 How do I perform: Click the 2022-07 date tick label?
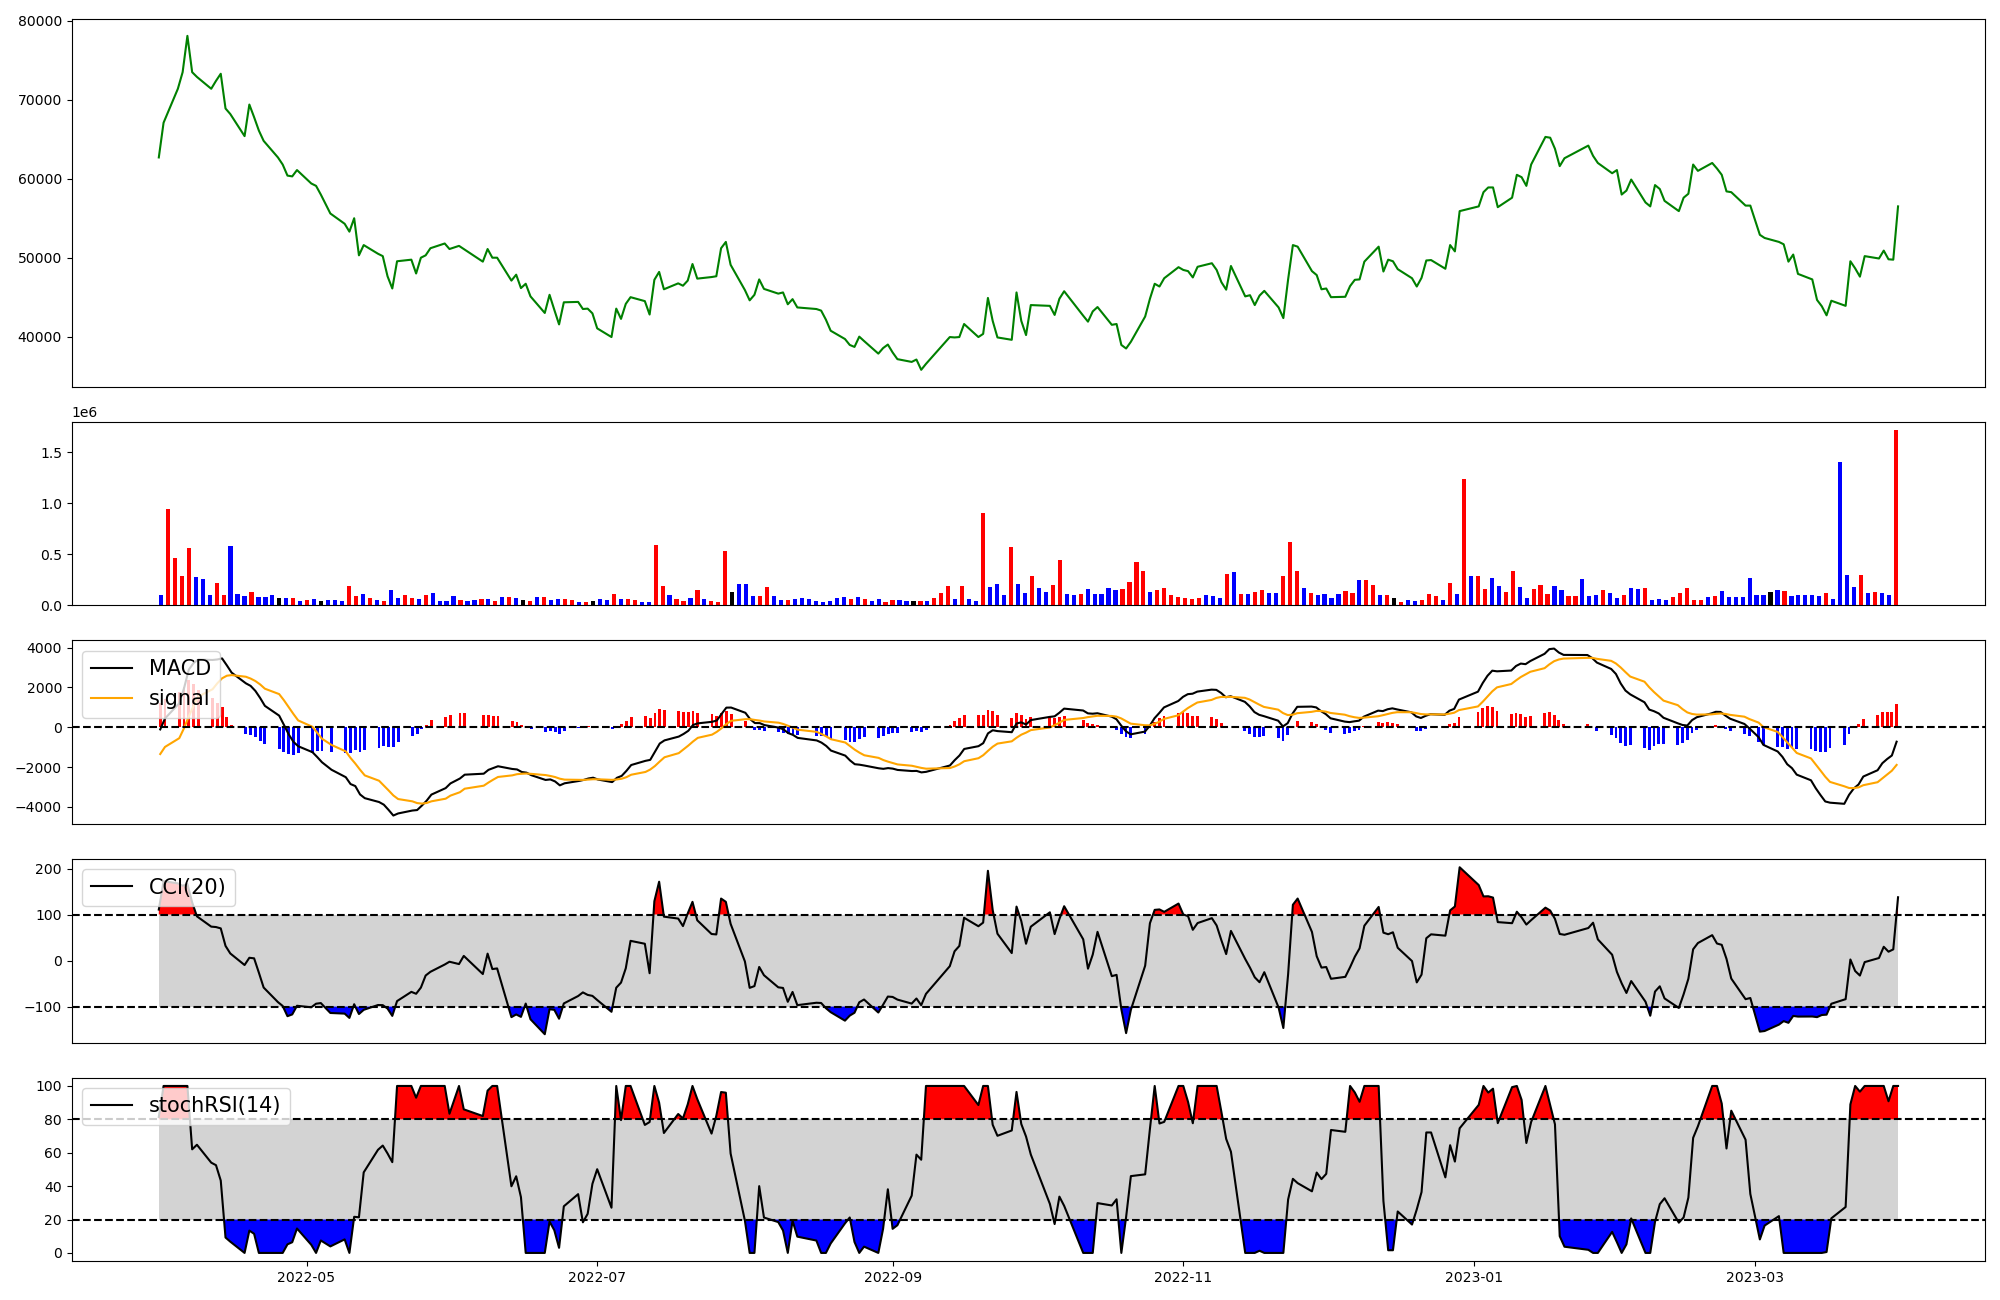[x=597, y=1277]
